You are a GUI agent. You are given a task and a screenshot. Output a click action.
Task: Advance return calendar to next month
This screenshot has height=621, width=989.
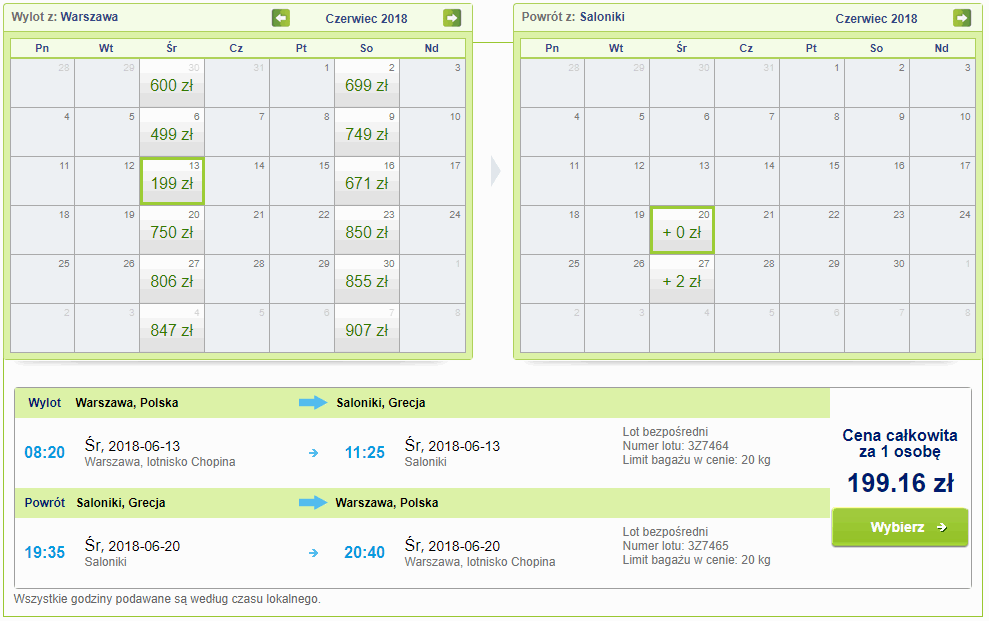point(962,18)
